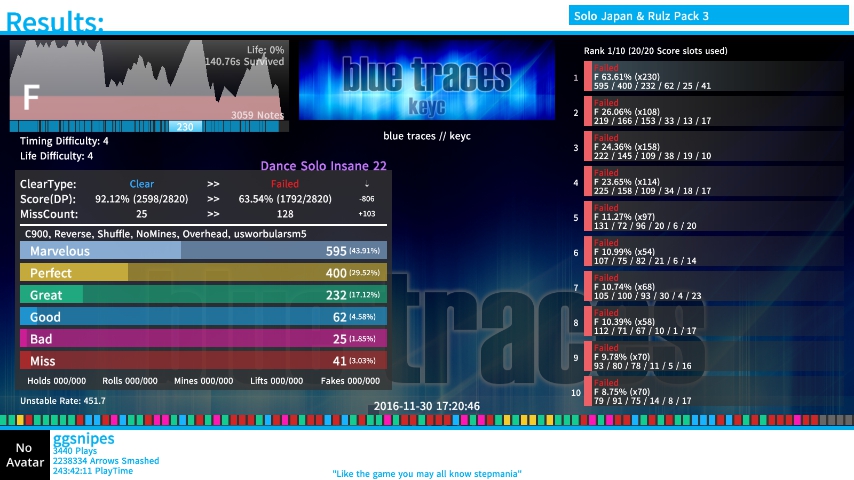Screen dimensions: 854x480
Task: Click the >> arrow in ClearType row
Action: pos(213,184)
